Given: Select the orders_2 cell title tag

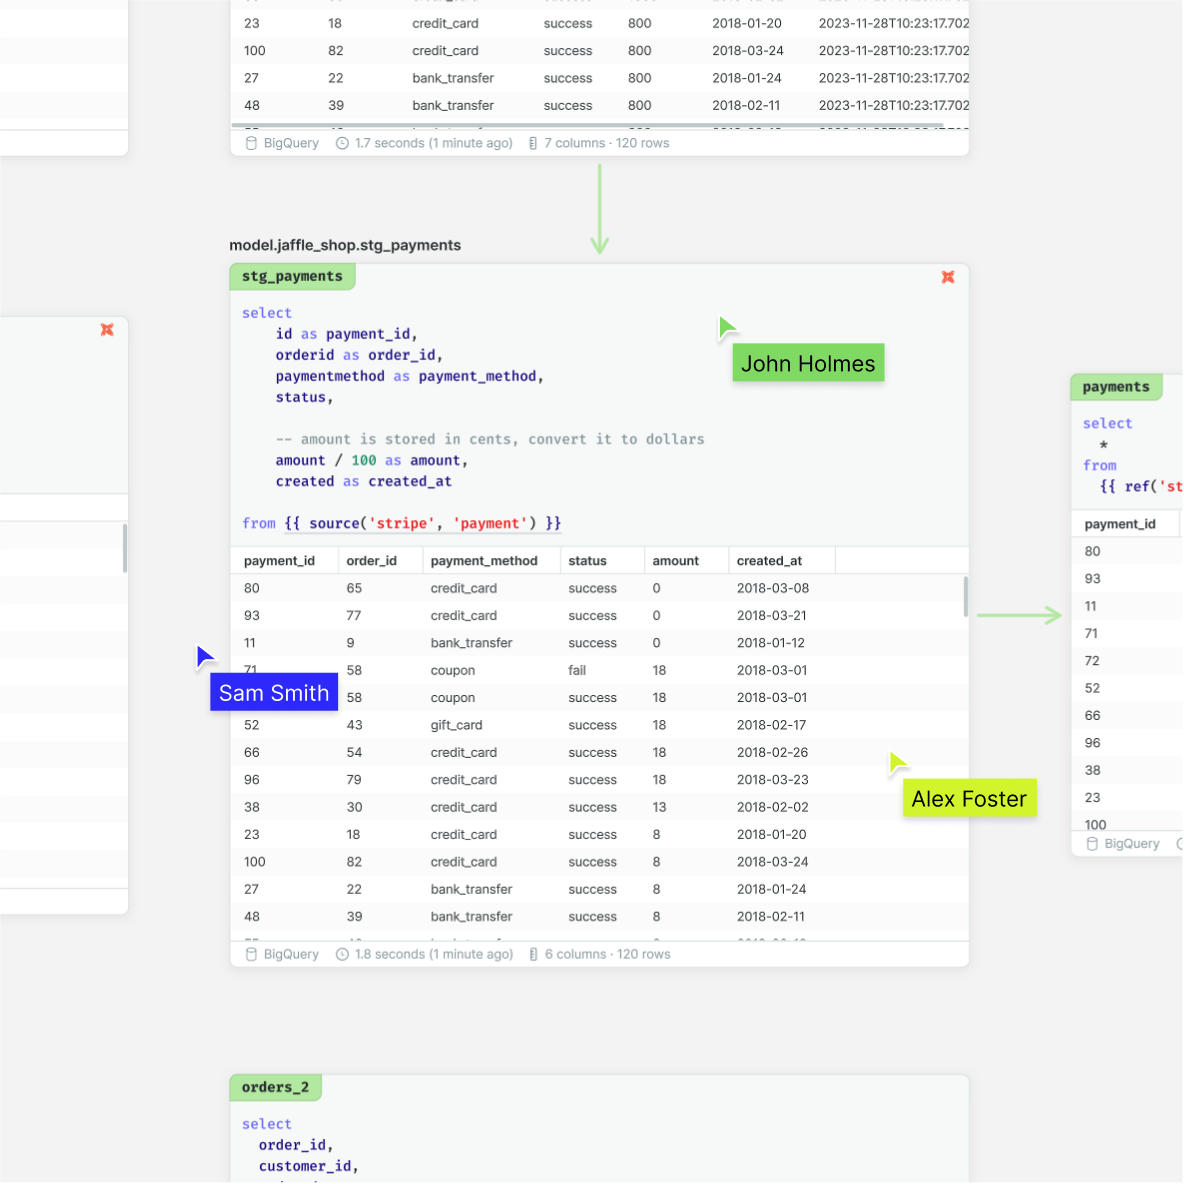Looking at the screenshot, I should click(x=275, y=1087).
